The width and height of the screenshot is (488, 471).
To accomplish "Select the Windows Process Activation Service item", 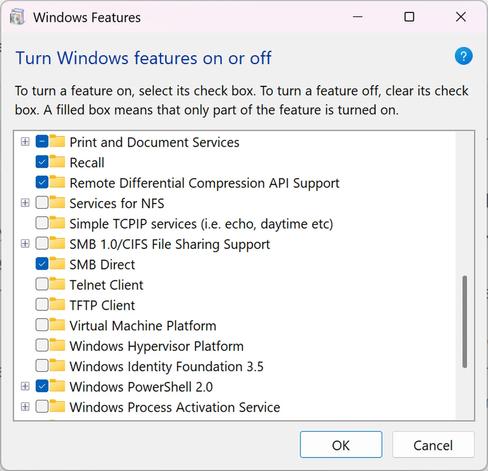I will tap(175, 407).
